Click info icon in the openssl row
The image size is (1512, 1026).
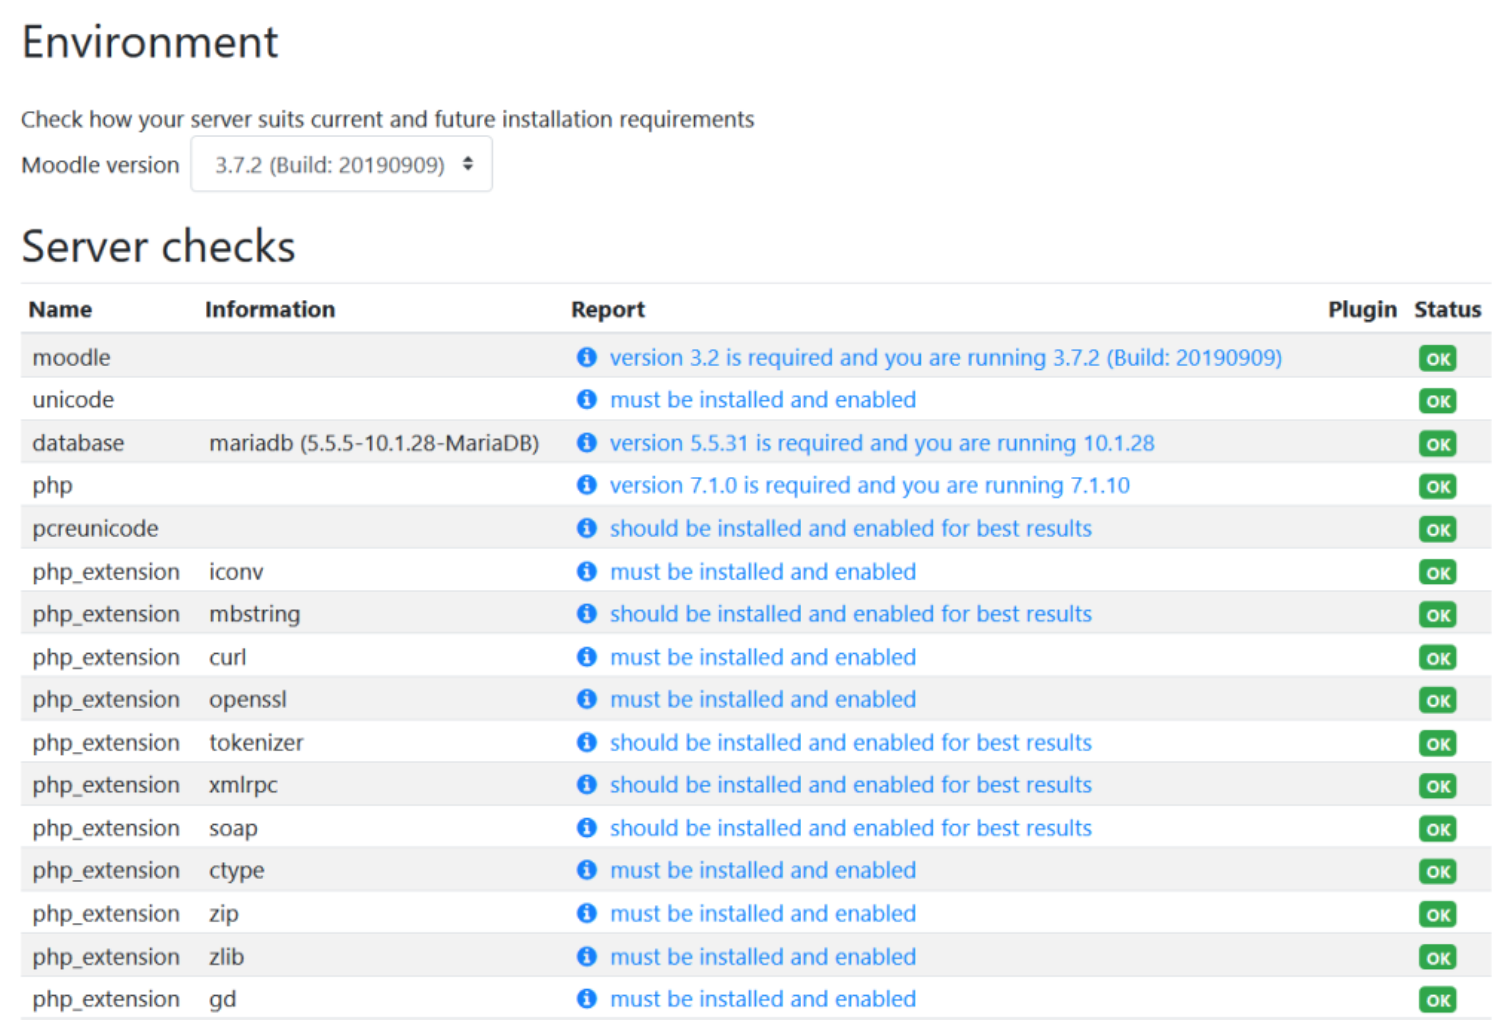[587, 699]
